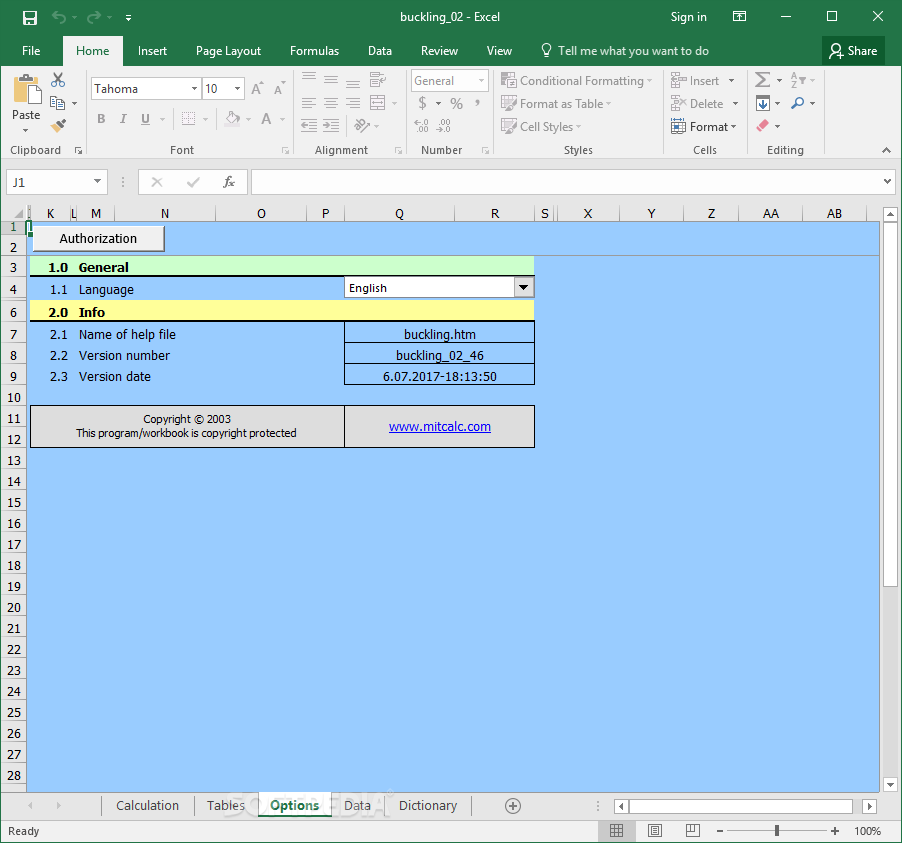Click Decrease Decimal icon
This screenshot has width=902, height=843.
pyautogui.click(x=444, y=125)
